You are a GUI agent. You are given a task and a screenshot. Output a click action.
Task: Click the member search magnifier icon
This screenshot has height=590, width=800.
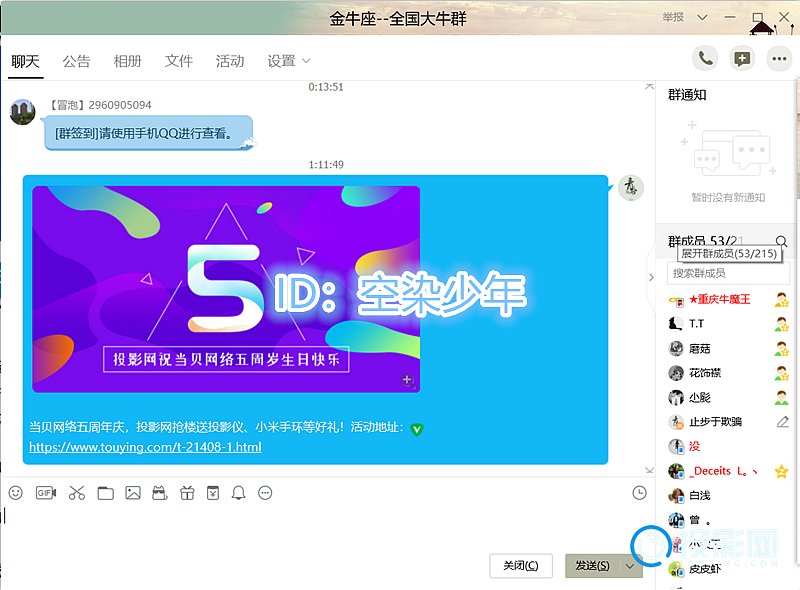(781, 241)
